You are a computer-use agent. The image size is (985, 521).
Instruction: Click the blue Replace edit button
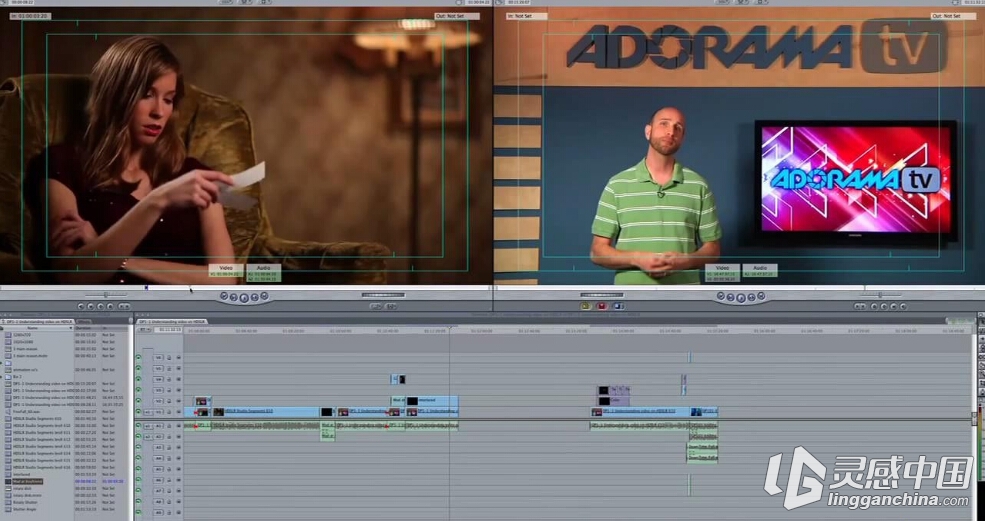[618, 306]
